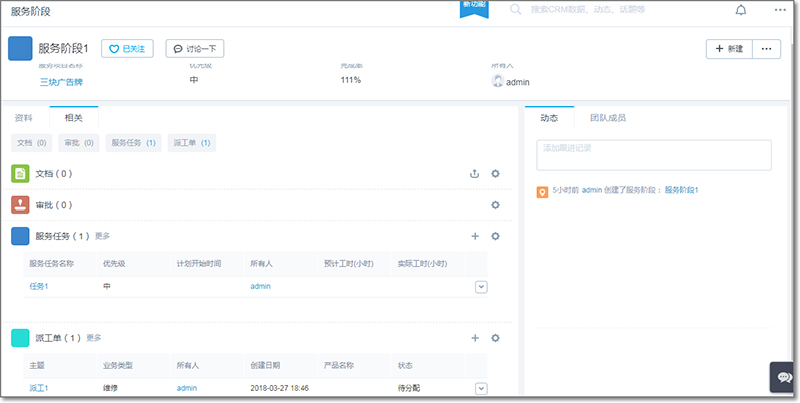Viewport: 800px width, 403px height.
Task: Switch to the 团队成员 tab
Action: [x=607, y=118]
